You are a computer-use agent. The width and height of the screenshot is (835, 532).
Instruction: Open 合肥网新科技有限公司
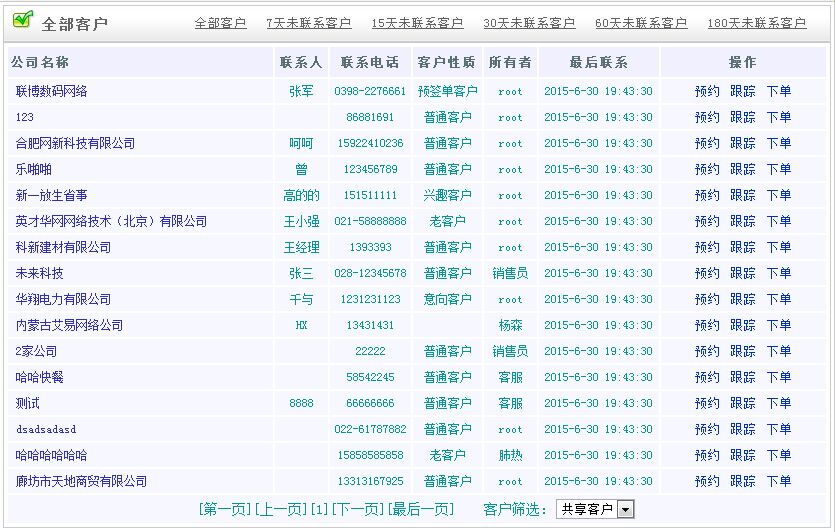point(75,143)
